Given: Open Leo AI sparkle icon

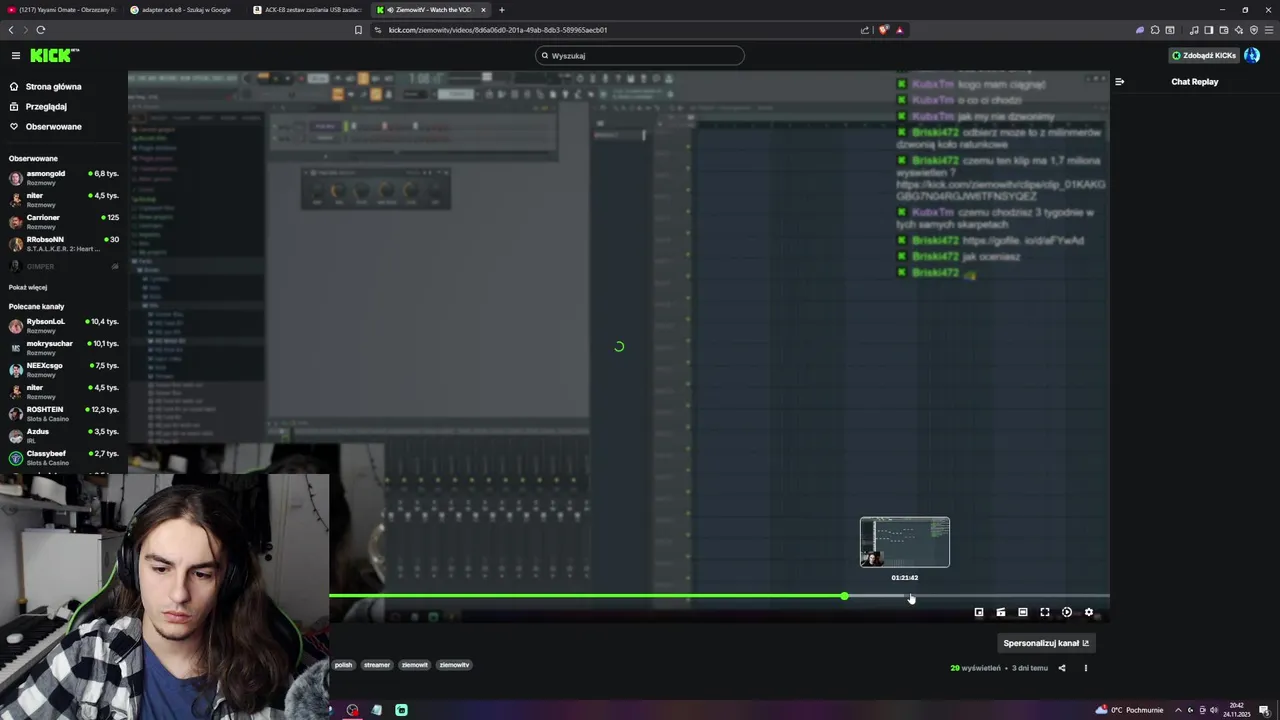Looking at the screenshot, I should click(x=1238, y=30).
